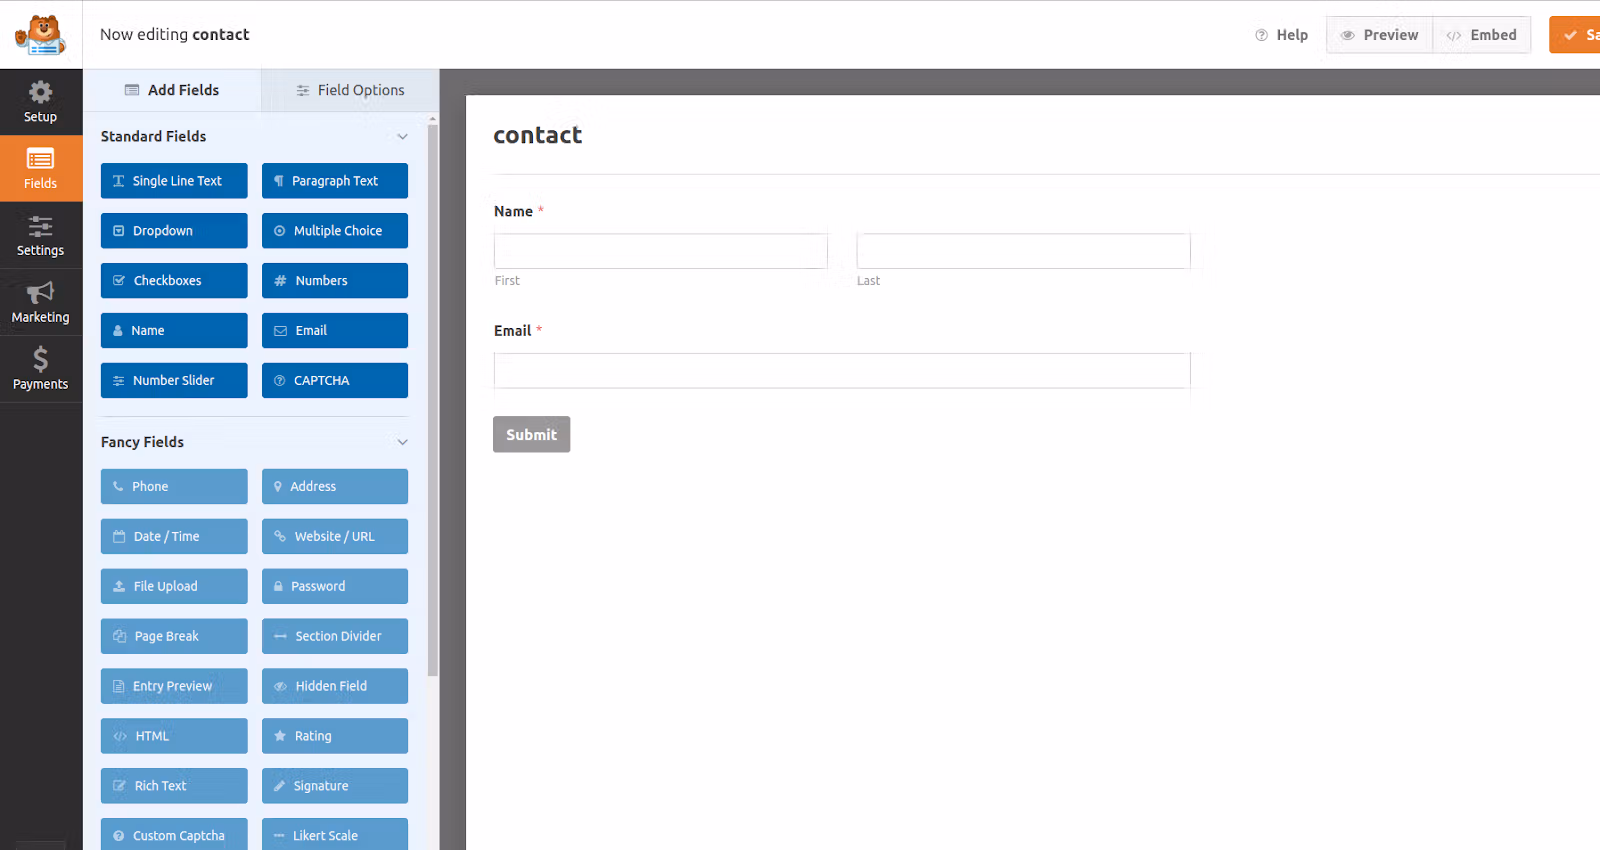Image resolution: width=1600 pixels, height=850 pixels.
Task: Add a Dropdown field
Action: pyautogui.click(x=174, y=231)
